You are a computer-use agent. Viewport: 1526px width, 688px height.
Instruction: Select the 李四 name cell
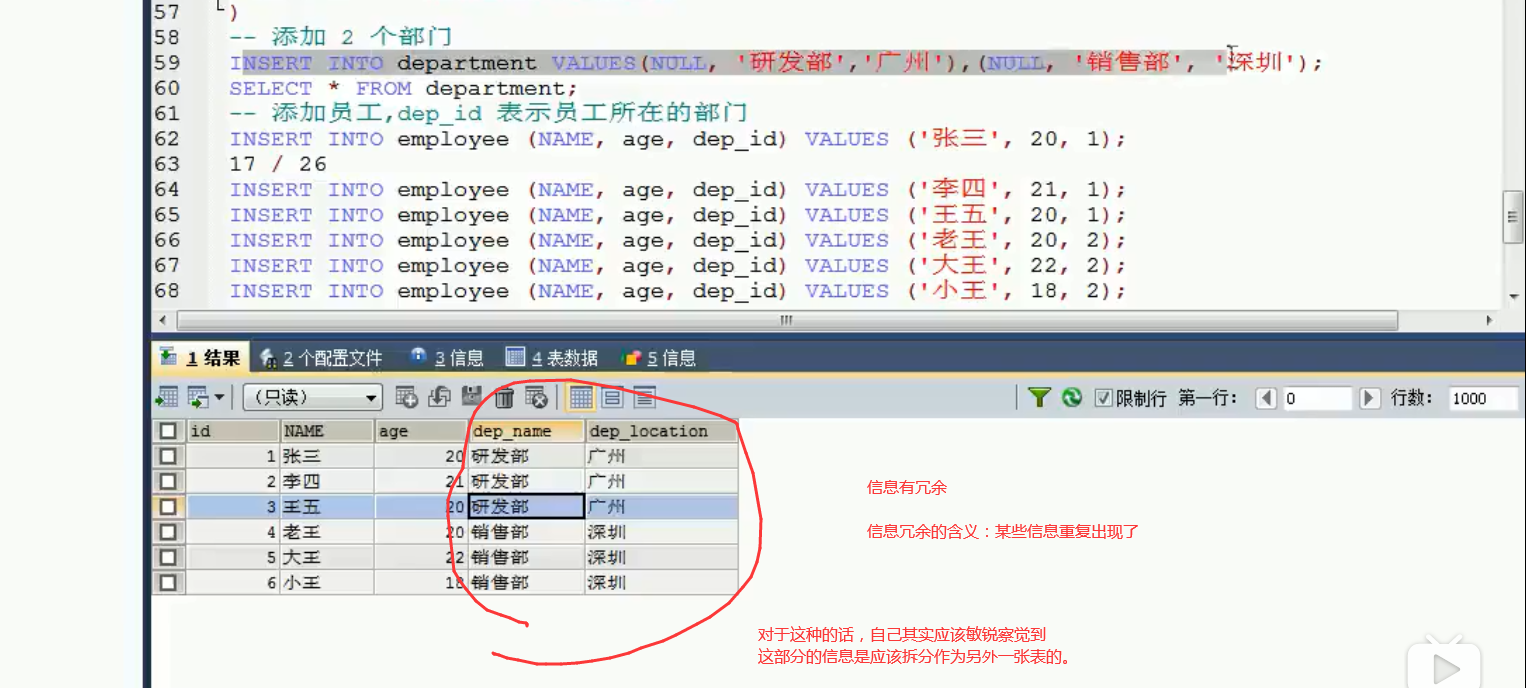click(x=327, y=481)
